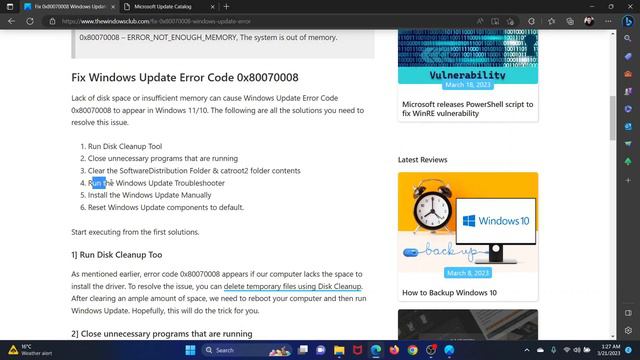Open the sidebar Search tool
The width and height of the screenshot is (640, 360).
(x=628, y=38)
